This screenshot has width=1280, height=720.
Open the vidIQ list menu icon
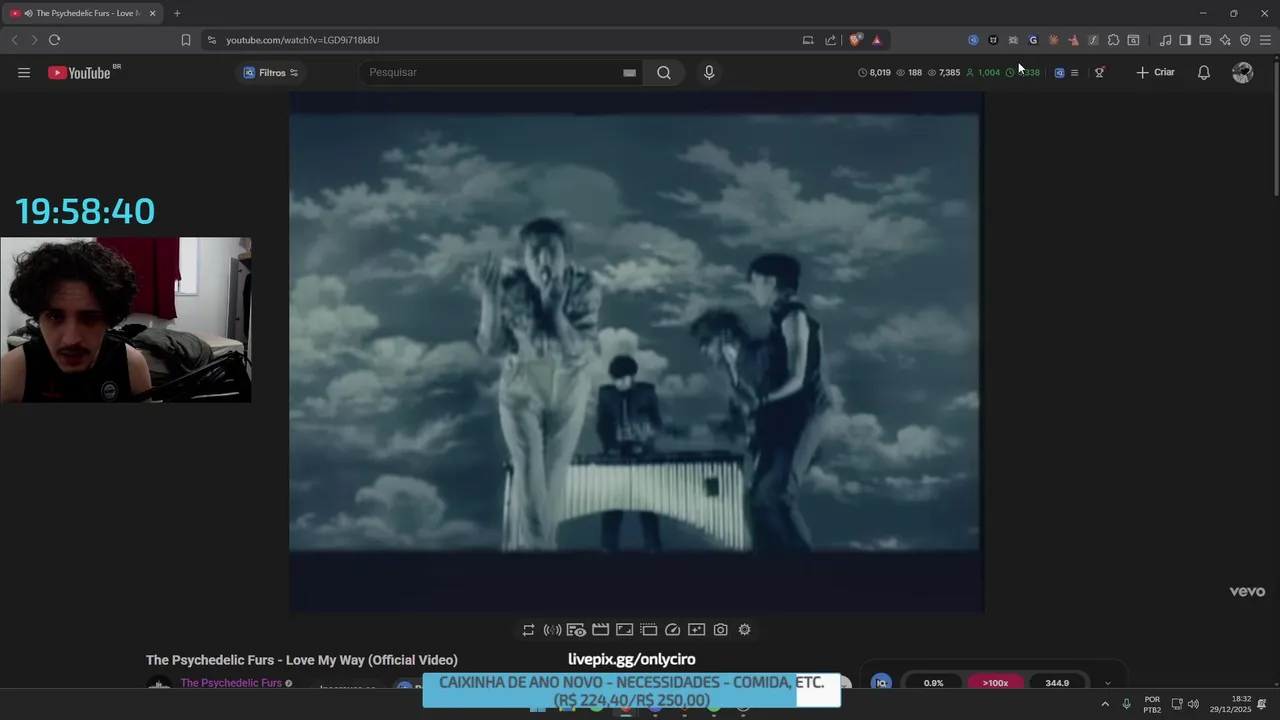(x=1074, y=72)
